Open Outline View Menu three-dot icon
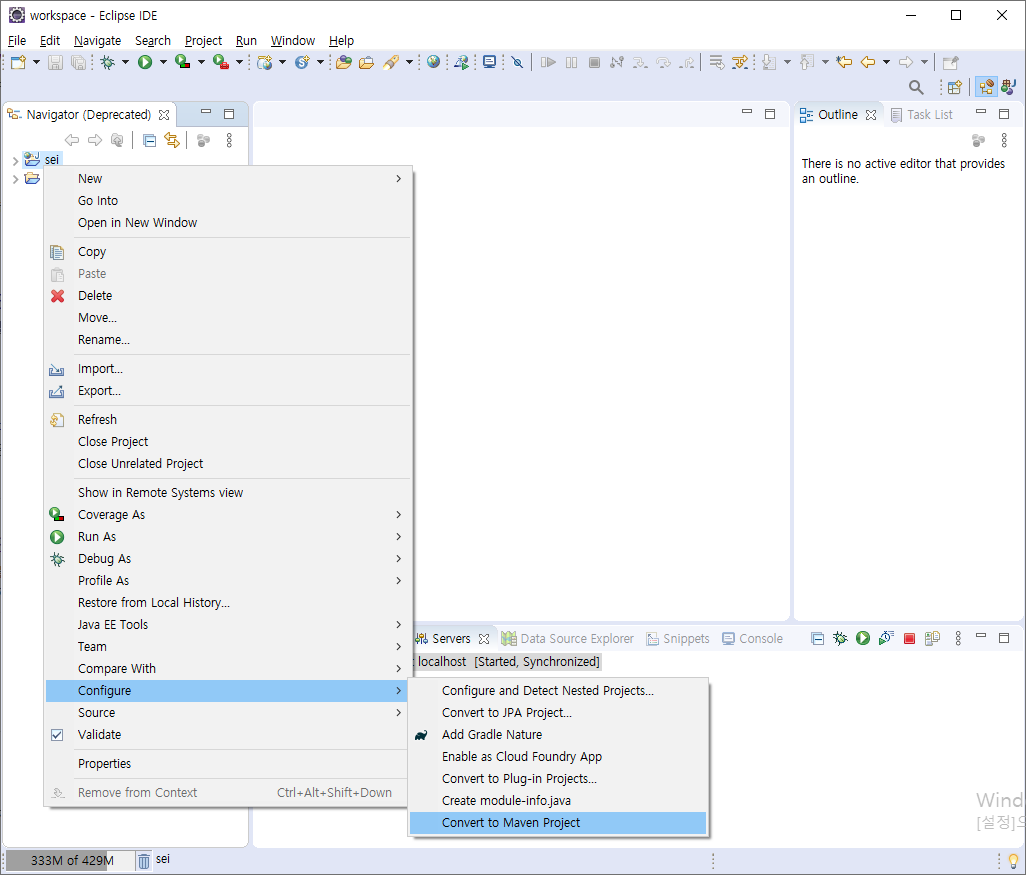The height and width of the screenshot is (875, 1026). [x=1004, y=140]
